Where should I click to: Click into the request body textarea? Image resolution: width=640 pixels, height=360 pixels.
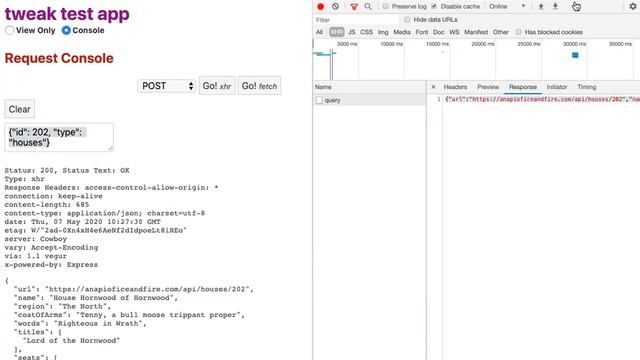click(59, 138)
